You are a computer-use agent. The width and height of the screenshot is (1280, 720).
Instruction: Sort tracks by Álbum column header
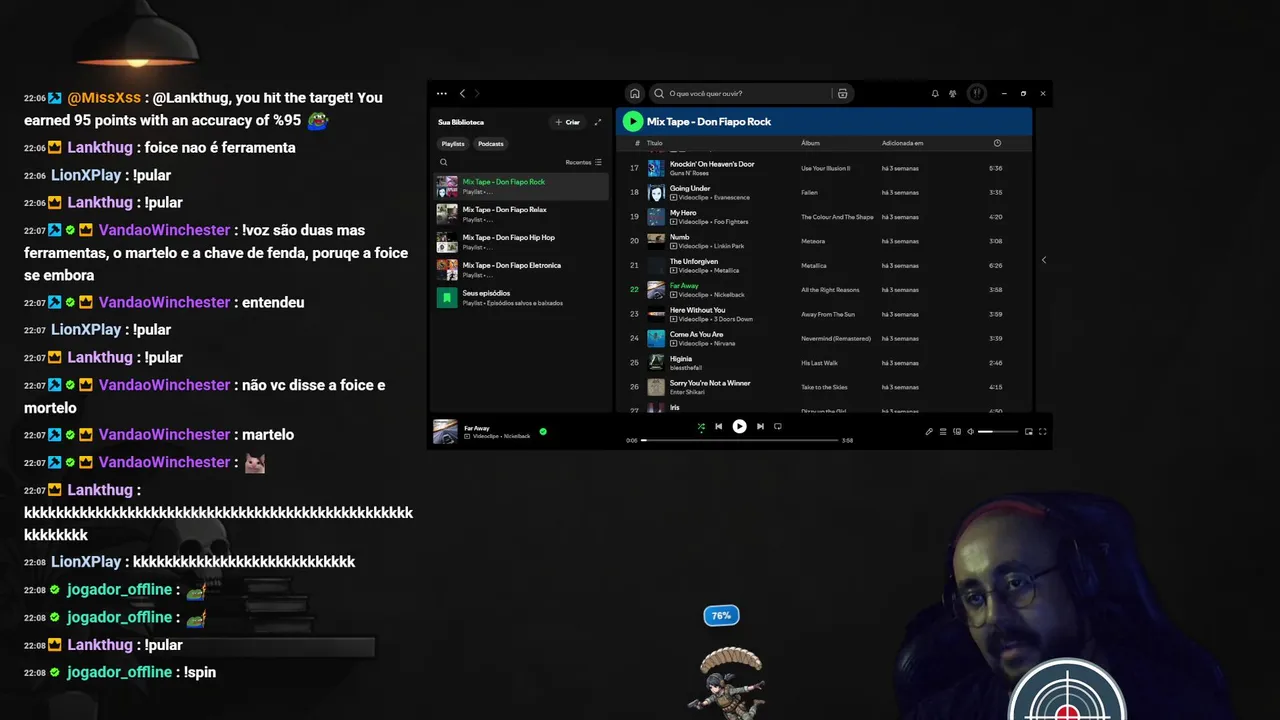click(810, 143)
